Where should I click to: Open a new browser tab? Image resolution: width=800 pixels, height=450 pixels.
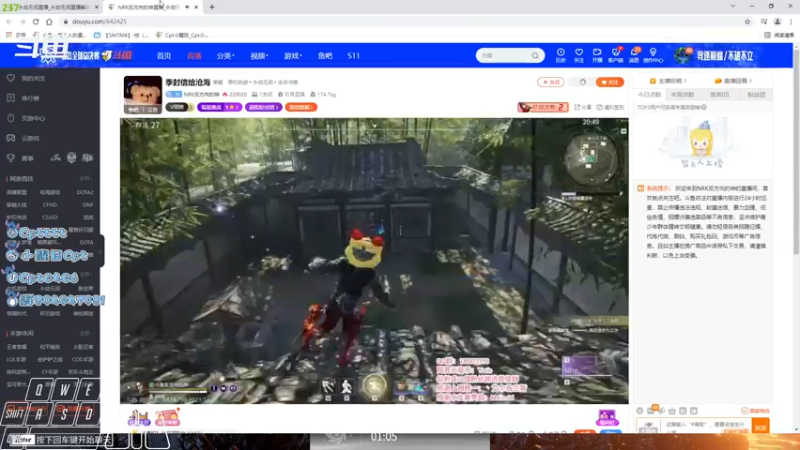(212, 7)
